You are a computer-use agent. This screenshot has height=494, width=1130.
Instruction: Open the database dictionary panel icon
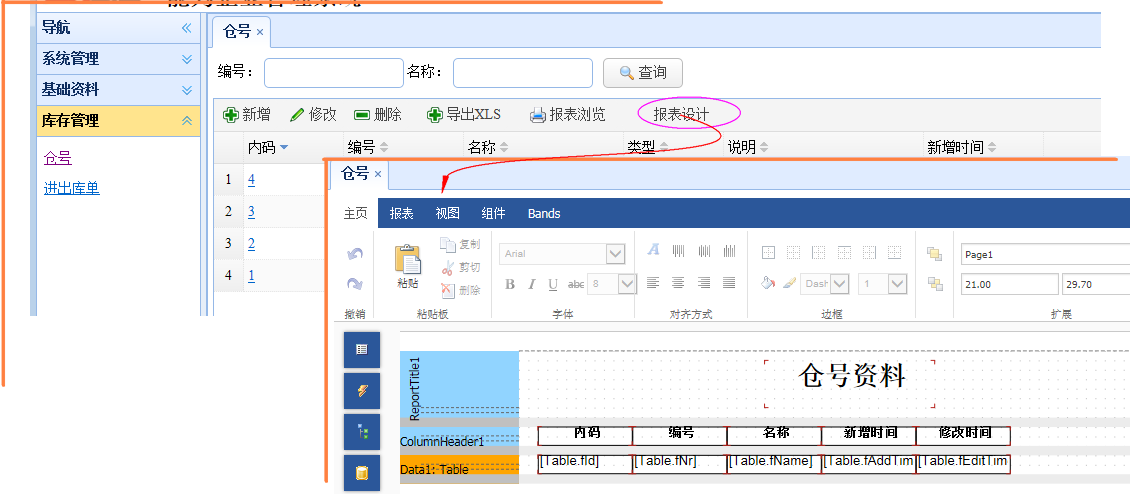click(362, 473)
